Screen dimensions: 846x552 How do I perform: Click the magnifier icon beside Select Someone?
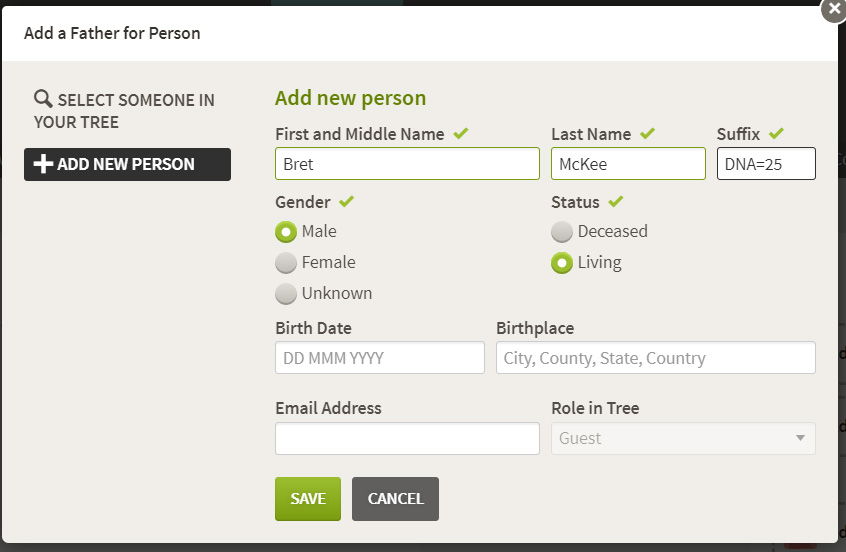[43, 99]
